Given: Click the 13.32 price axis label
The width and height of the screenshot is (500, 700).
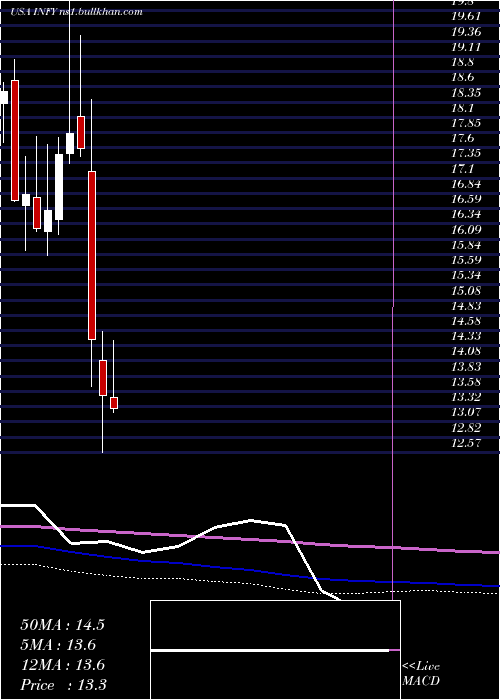Looking at the screenshot, I should pos(466,398).
